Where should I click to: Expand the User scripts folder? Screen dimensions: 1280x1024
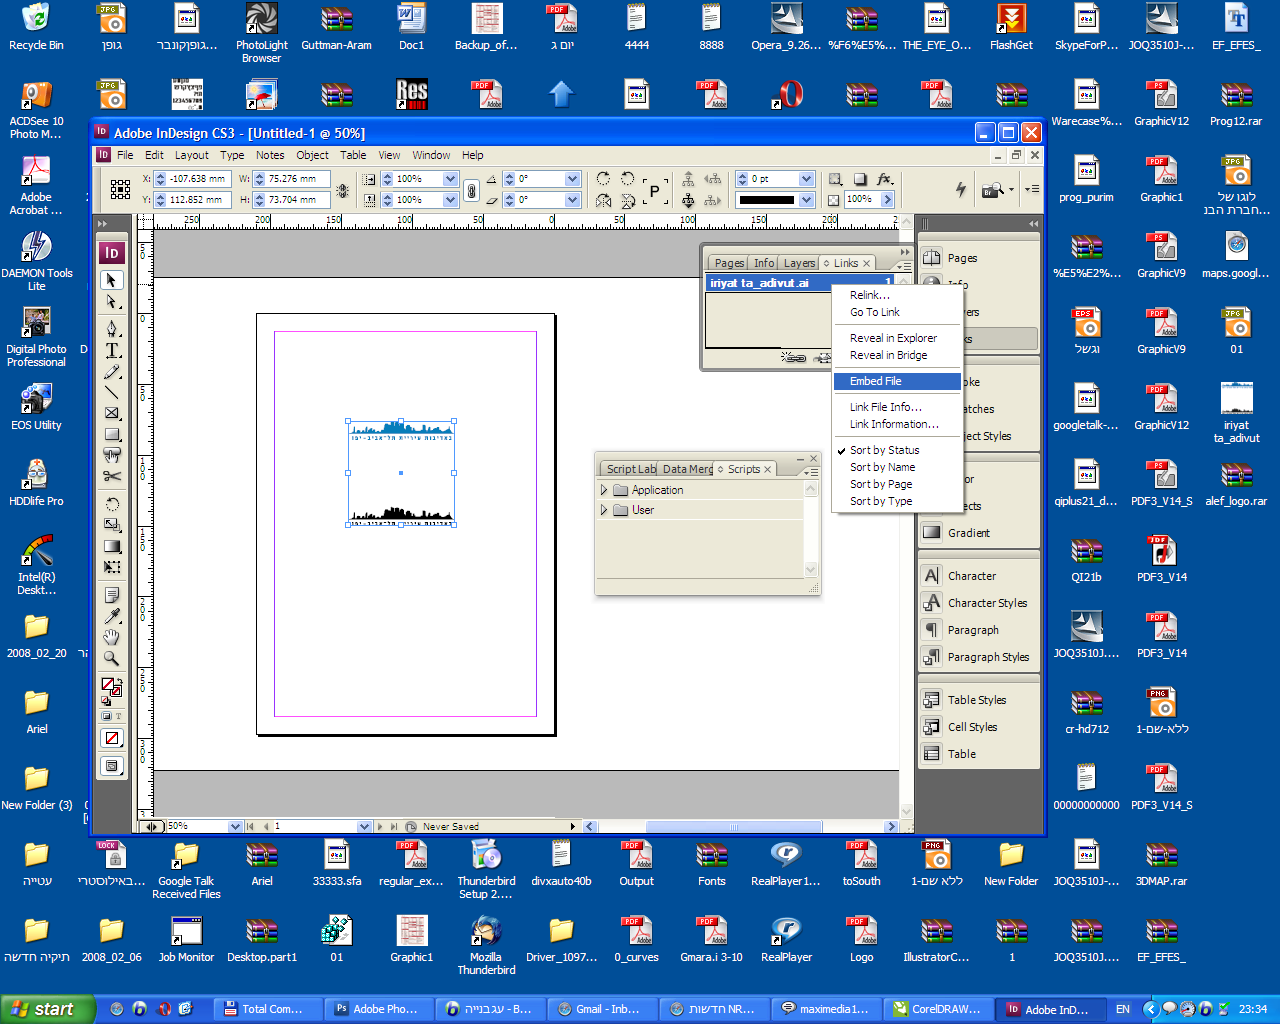tap(604, 510)
